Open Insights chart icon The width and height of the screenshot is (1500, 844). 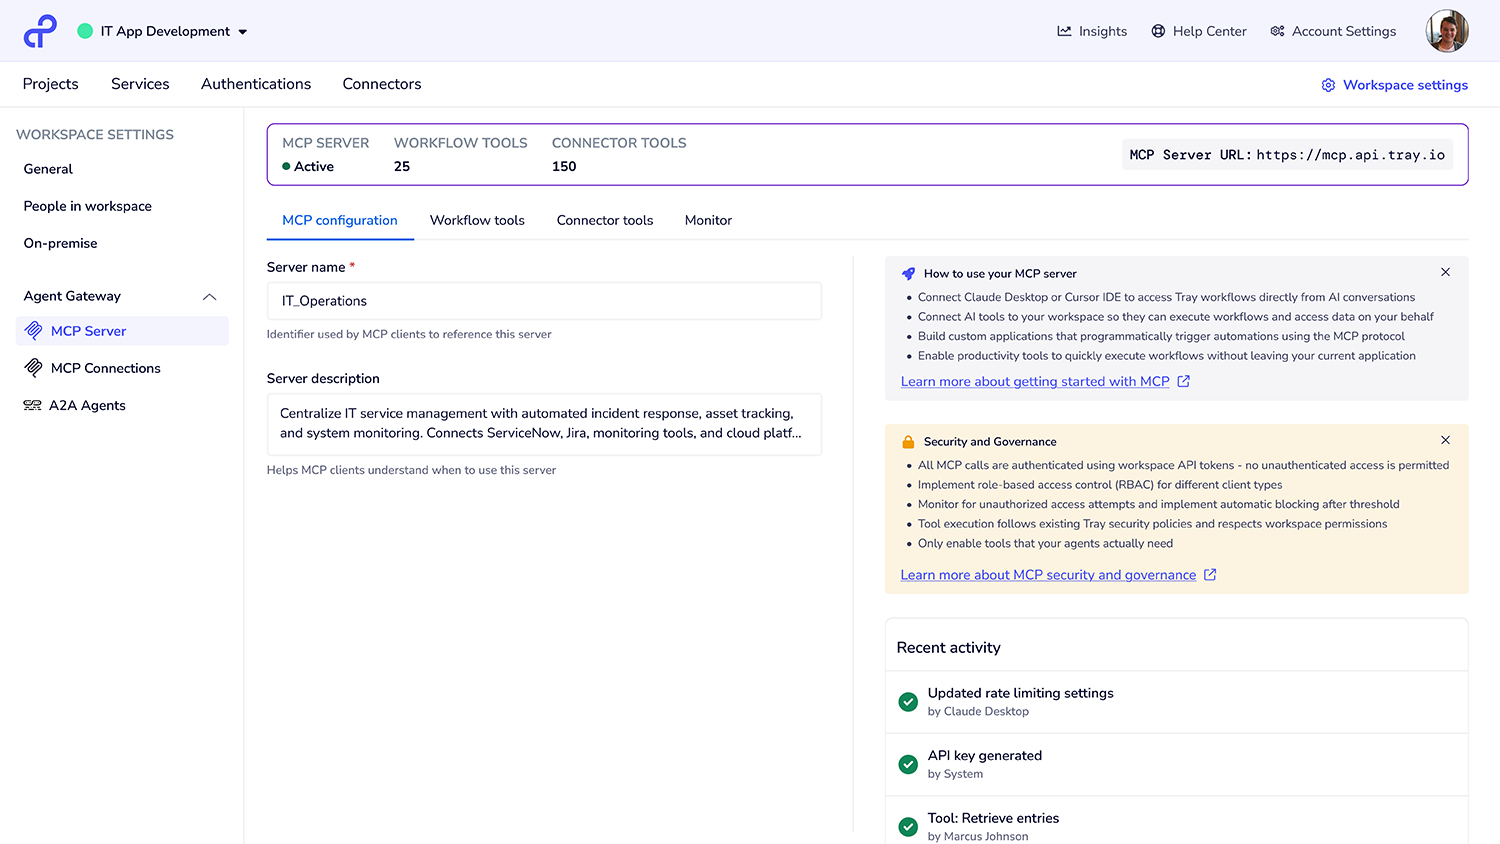tap(1064, 31)
